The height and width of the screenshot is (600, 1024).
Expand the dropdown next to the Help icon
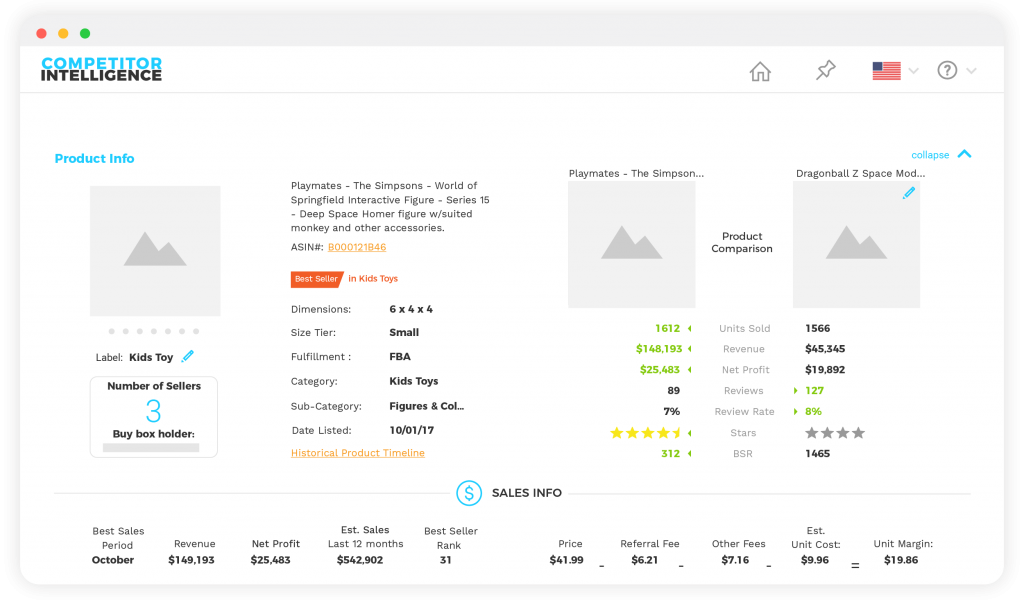(972, 70)
